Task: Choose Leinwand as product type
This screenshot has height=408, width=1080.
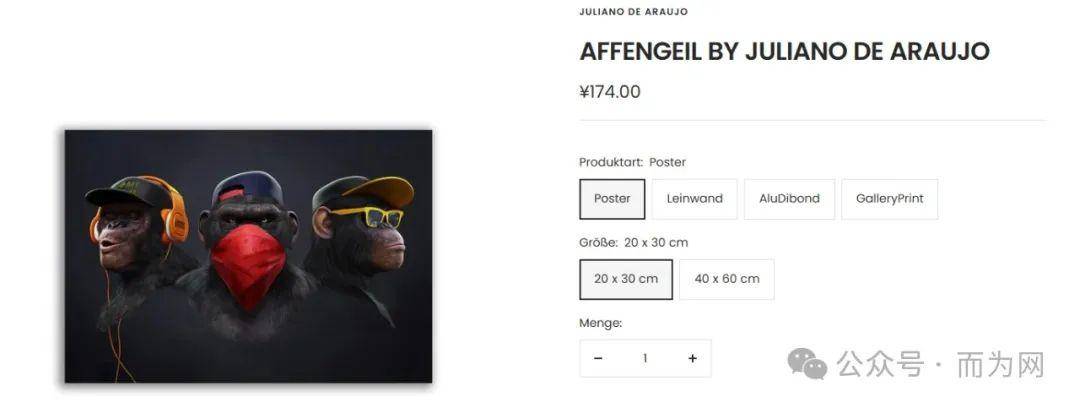Action: [694, 199]
